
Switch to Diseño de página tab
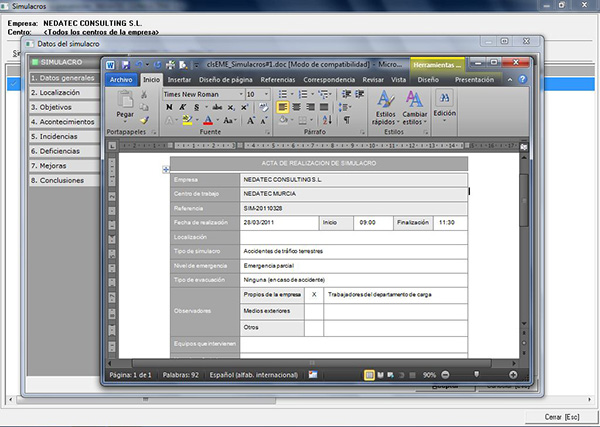[226, 80]
